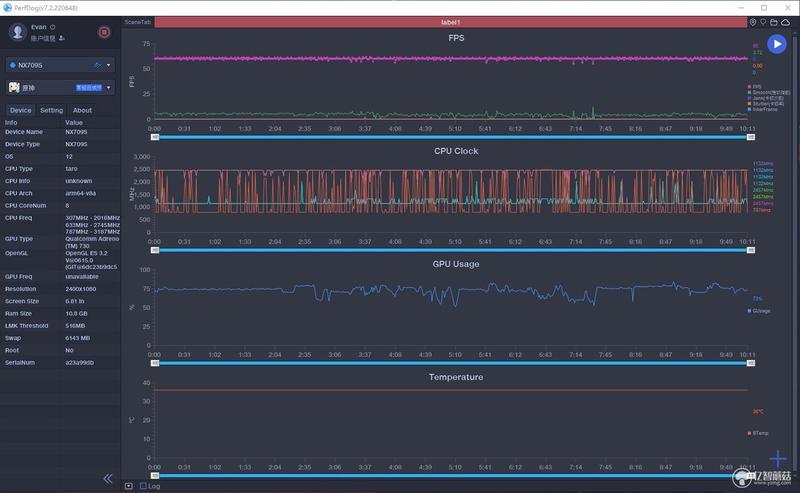The width and height of the screenshot is (800, 493).
Task: Toggle the BTemp legend series
Action: coord(758,433)
